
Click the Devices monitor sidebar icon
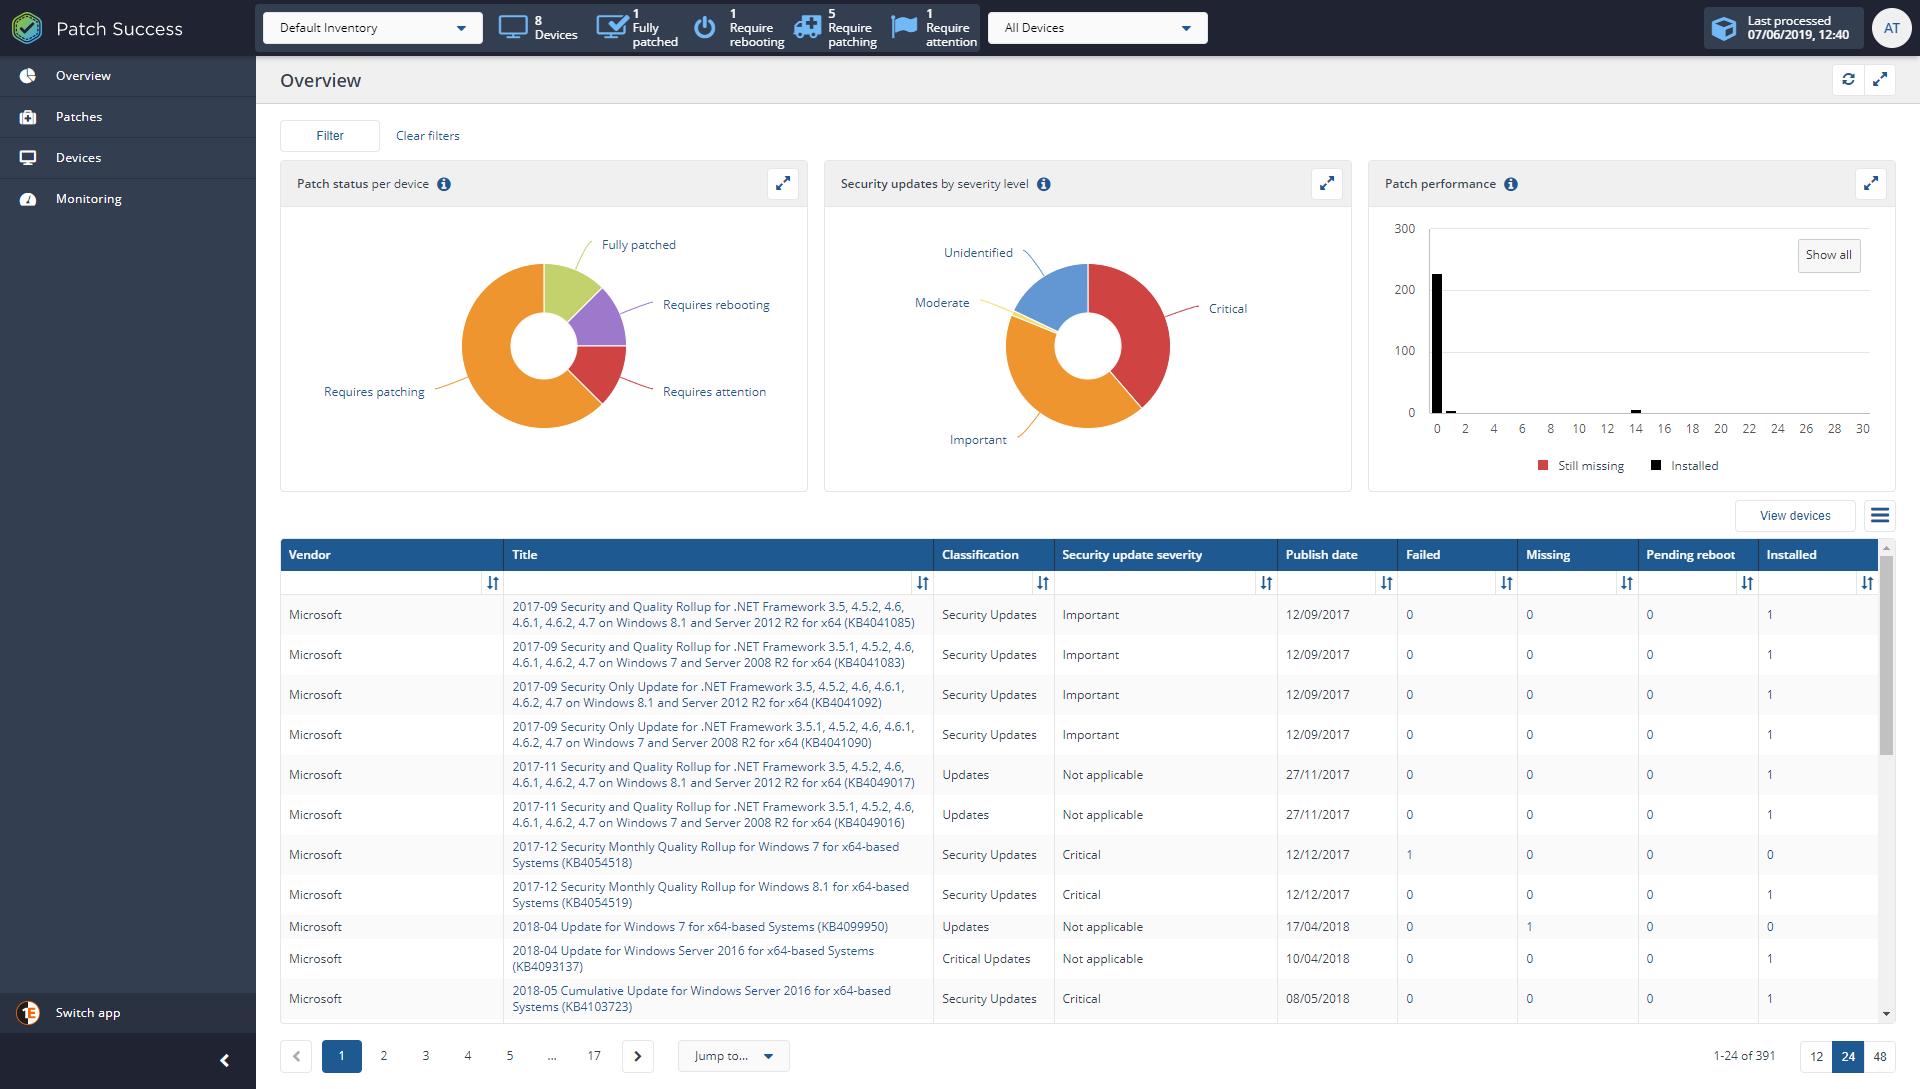[x=28, y=158]
